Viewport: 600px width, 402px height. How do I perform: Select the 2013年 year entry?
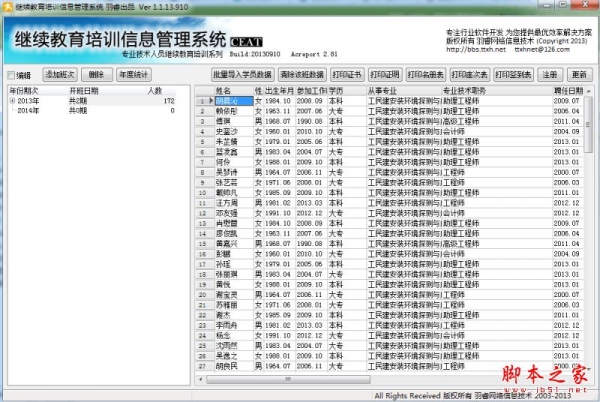[x=28, y=101]
